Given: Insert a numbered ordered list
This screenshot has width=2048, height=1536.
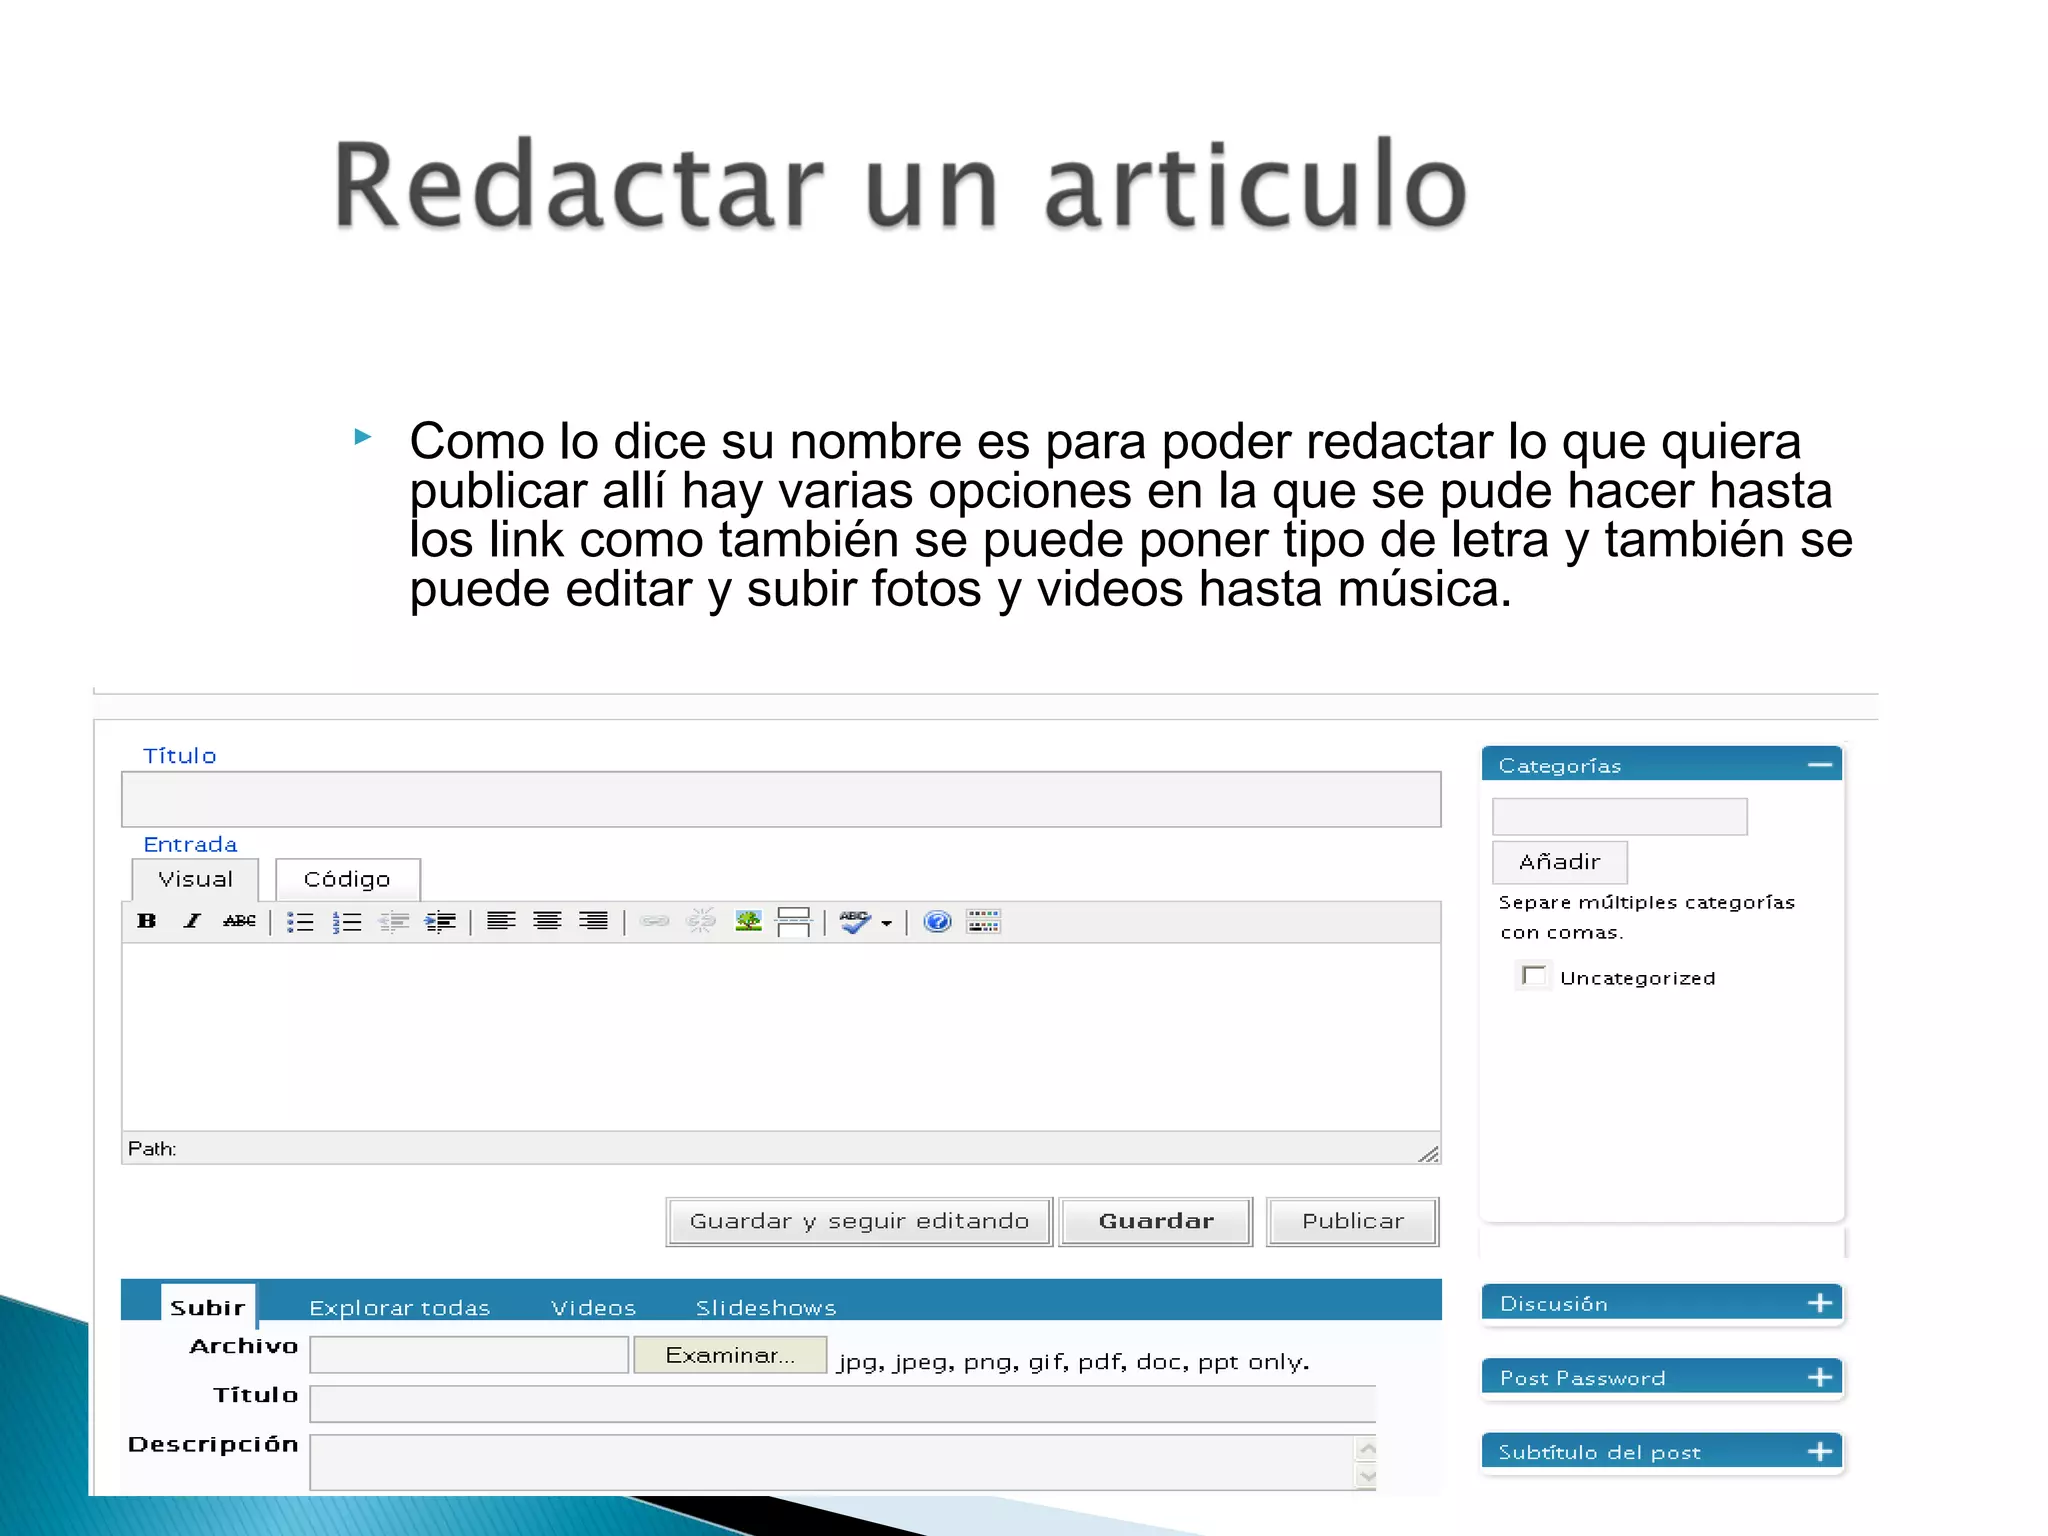Looking at the screenshot, I should [346, 922].
